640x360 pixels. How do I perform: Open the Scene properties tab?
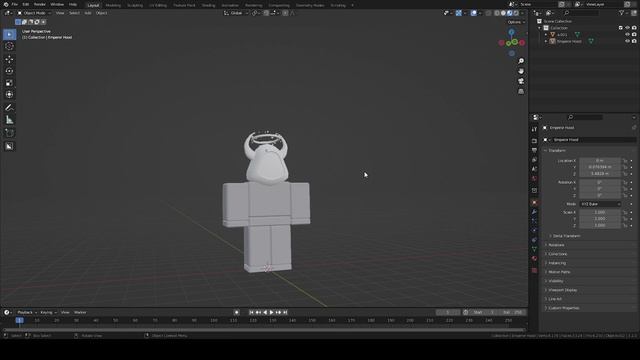(534, 169)
